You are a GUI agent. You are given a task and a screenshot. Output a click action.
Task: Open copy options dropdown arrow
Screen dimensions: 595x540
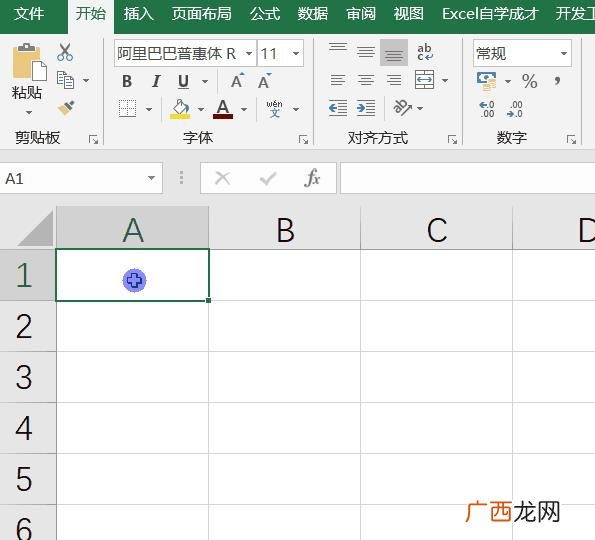(86, 80)
